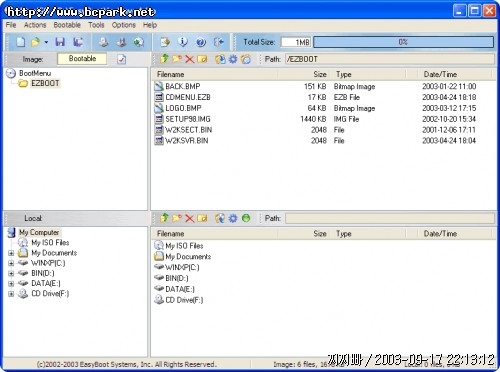The width and height of the screenshot is (500, 372).
Task: Click the image properties checkmark page icon
Action: point(122,59)
